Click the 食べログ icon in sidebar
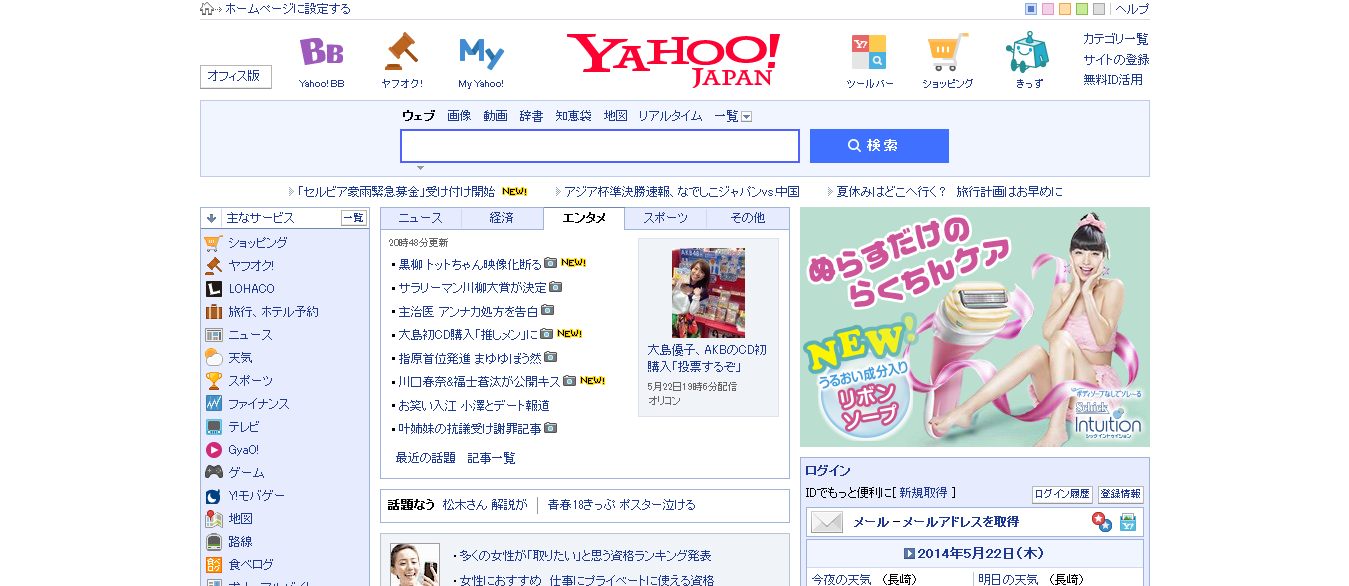Viewport: 1349px width, 586px height. pos(213,565)
